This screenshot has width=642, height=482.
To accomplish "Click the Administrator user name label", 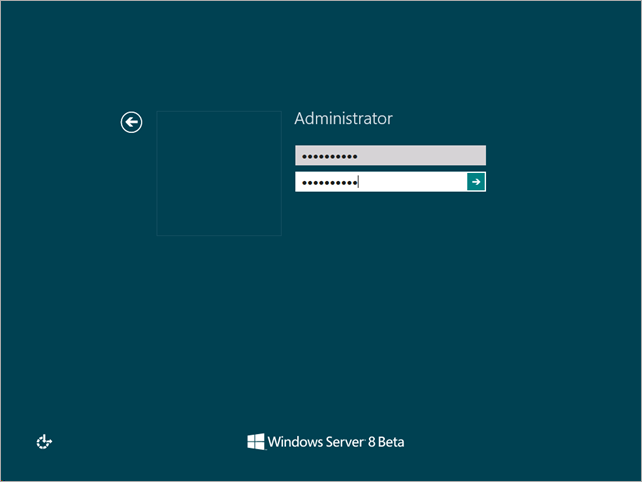I will pos(343,119).
